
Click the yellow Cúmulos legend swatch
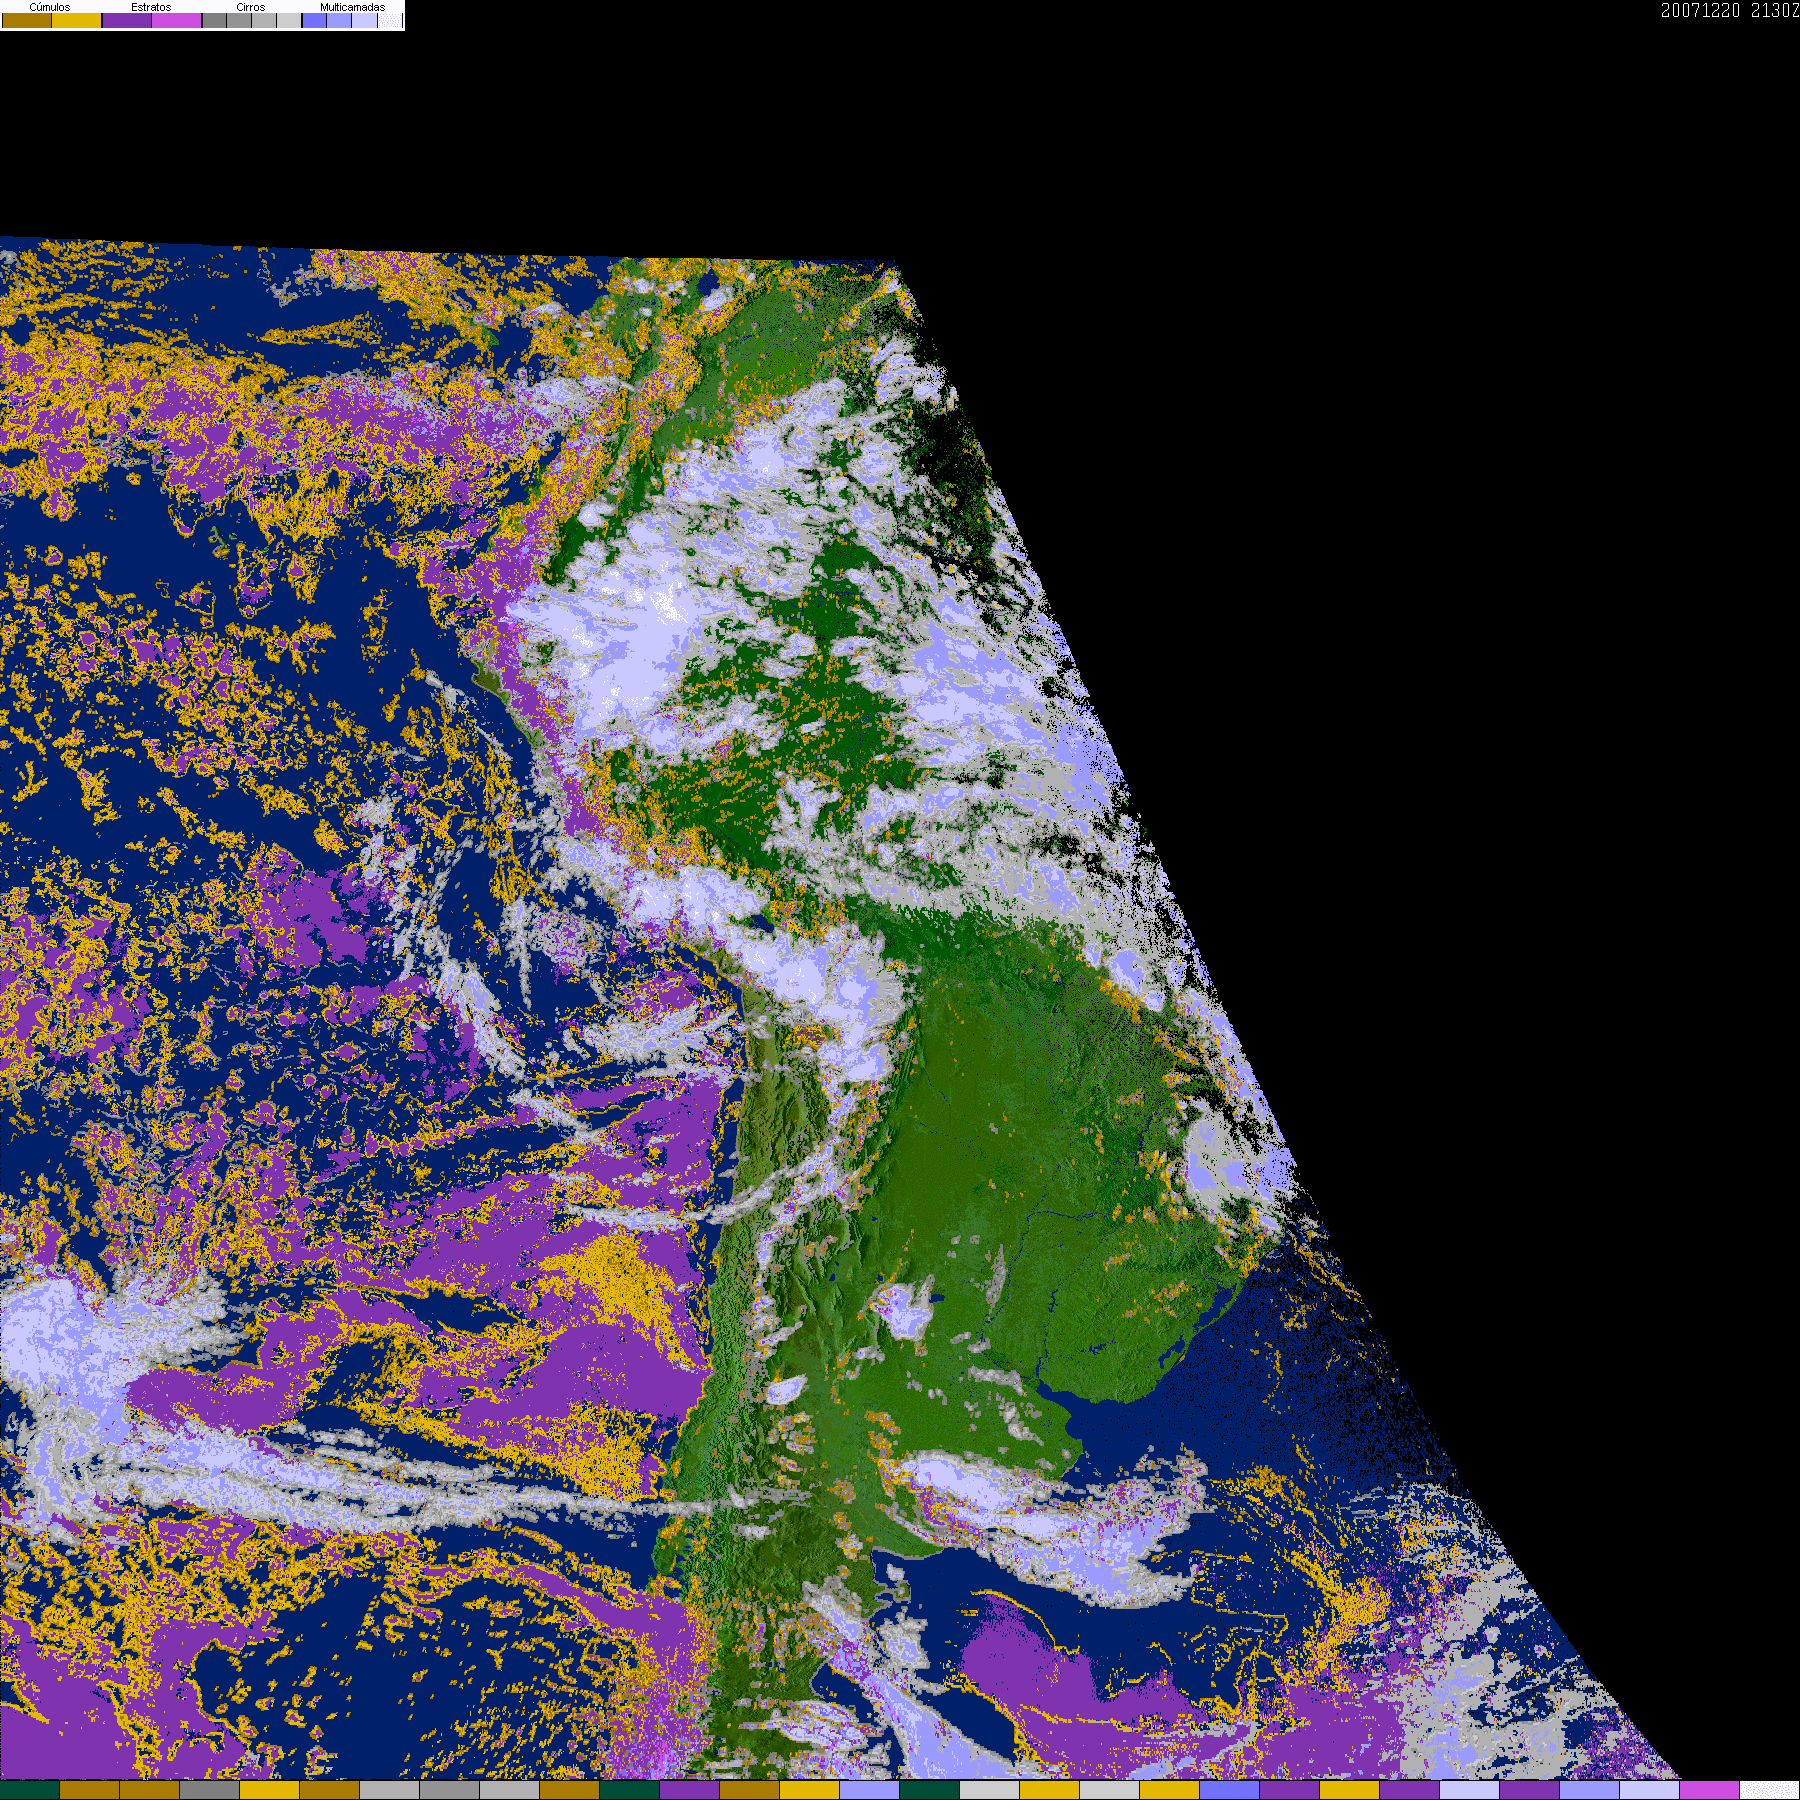76,20
